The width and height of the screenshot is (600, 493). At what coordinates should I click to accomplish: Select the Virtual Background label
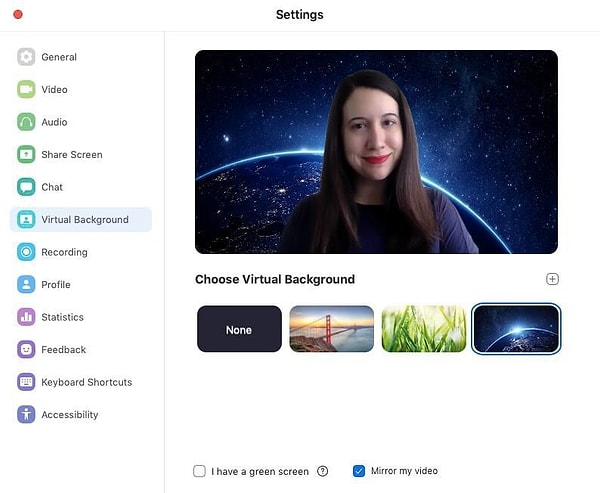[85, 220]
